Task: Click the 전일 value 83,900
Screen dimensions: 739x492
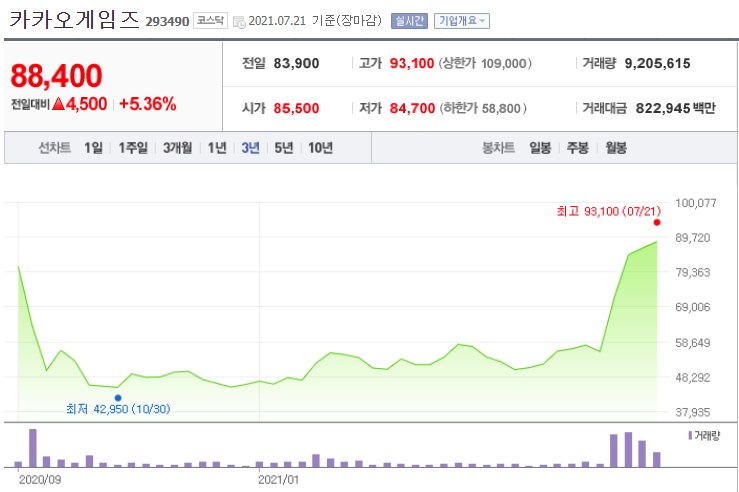Action: [296, 63]
